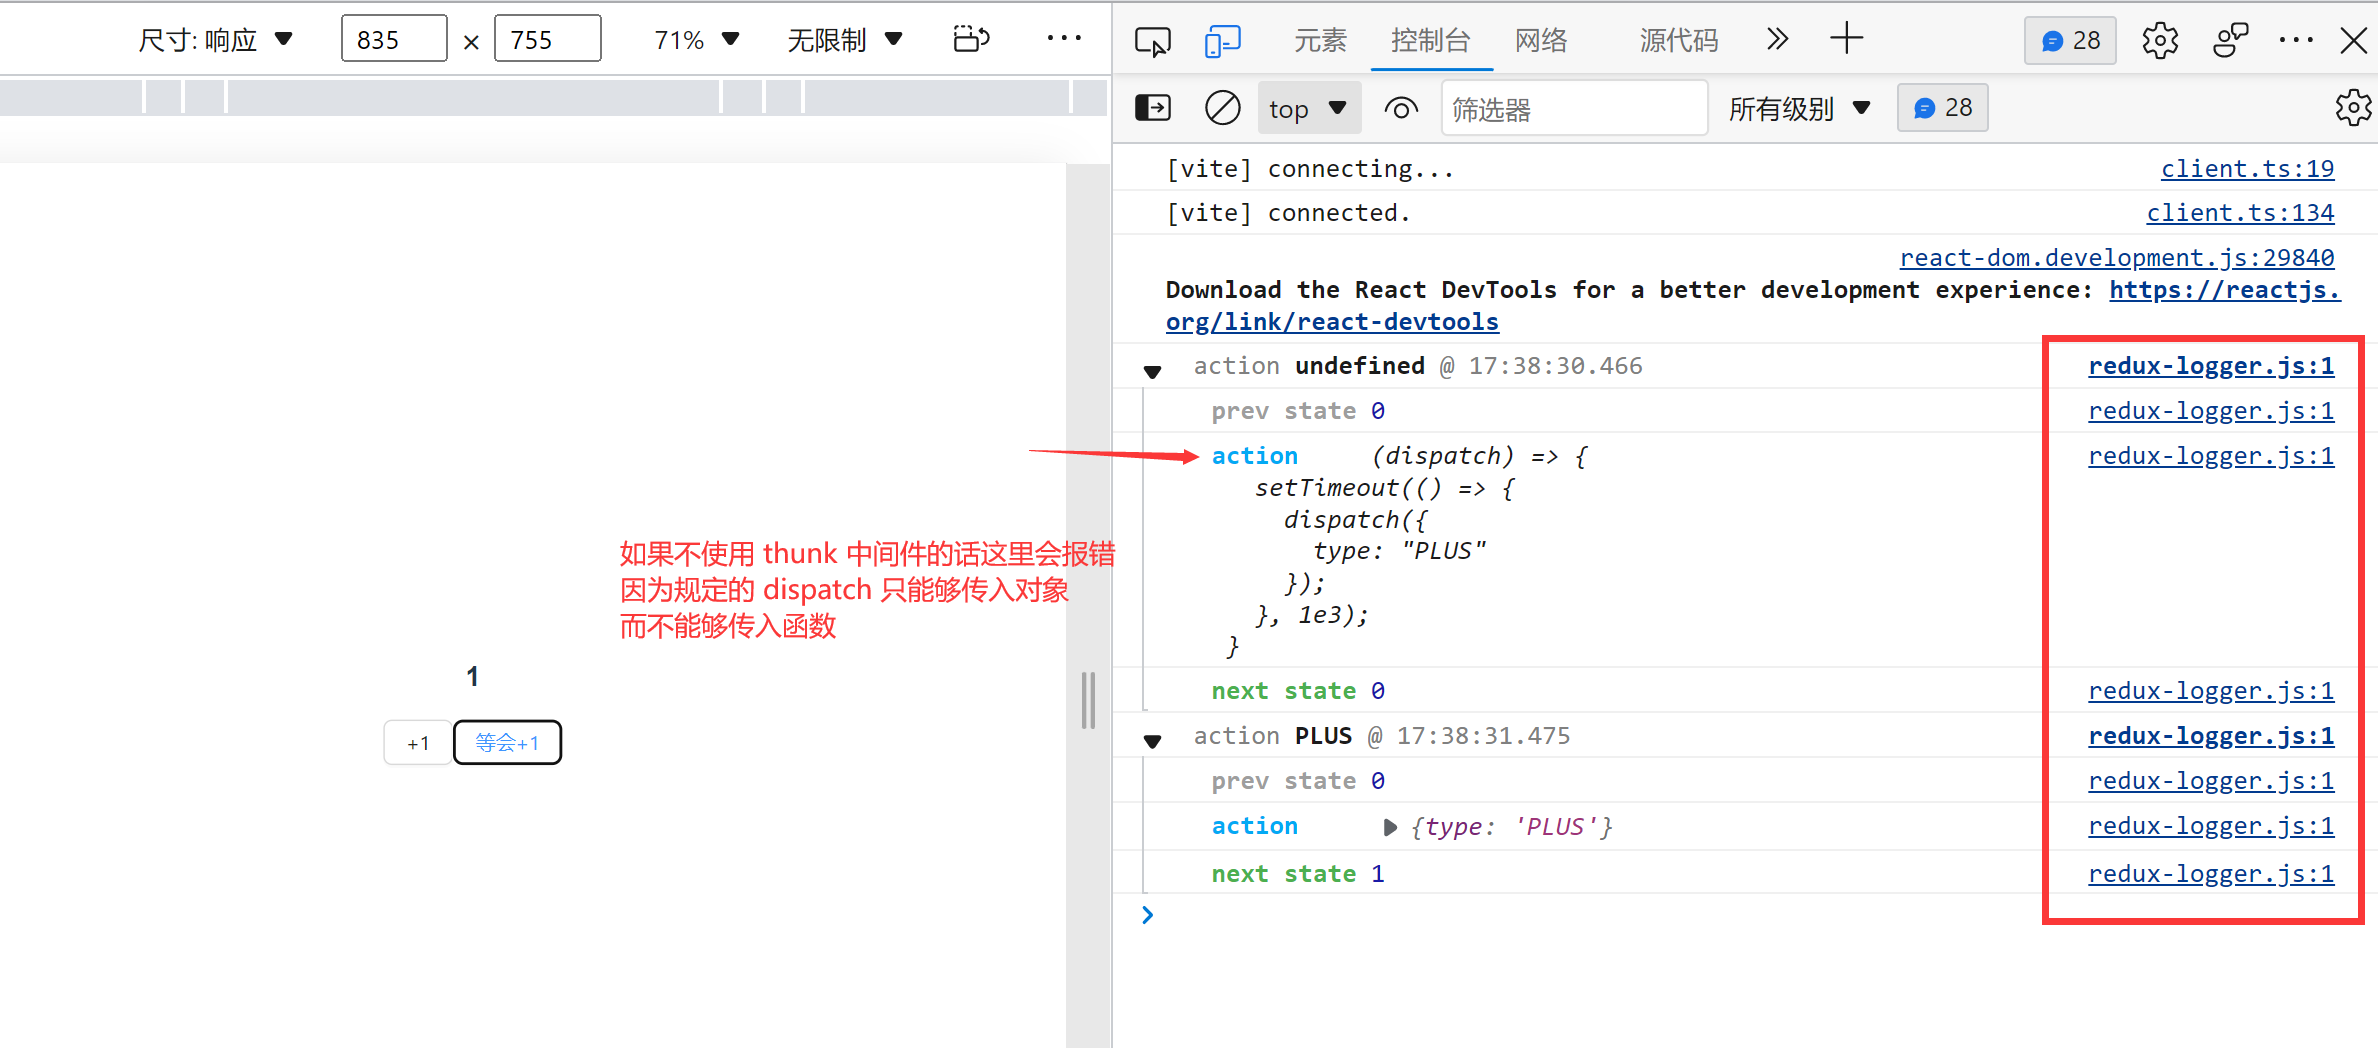
Task: Open the top context dropdown
Action: point(1308,108)
